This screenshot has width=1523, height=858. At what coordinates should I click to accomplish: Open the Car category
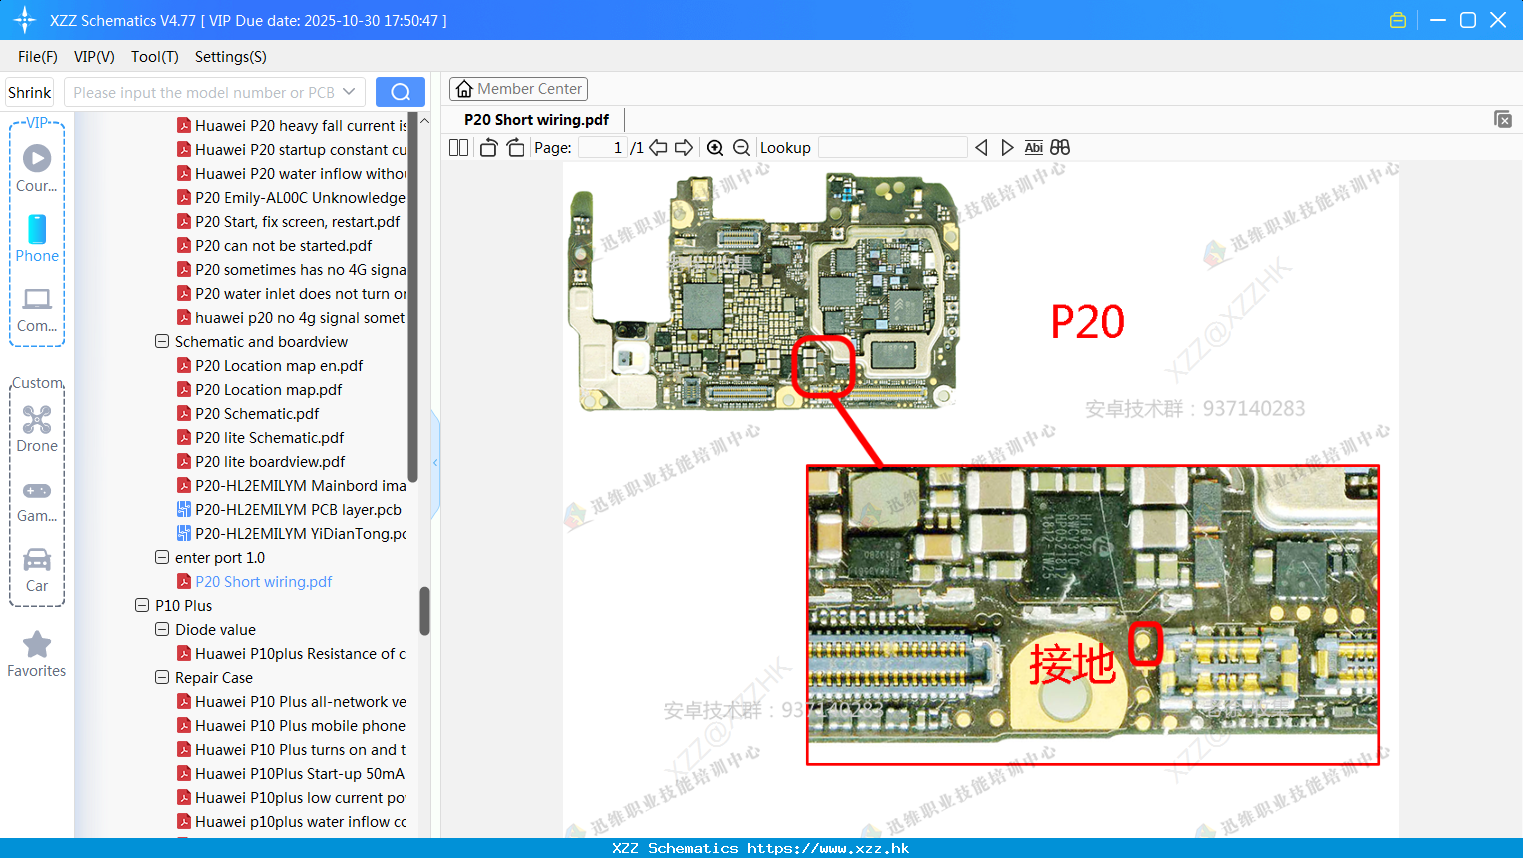(x=37, y=570)
